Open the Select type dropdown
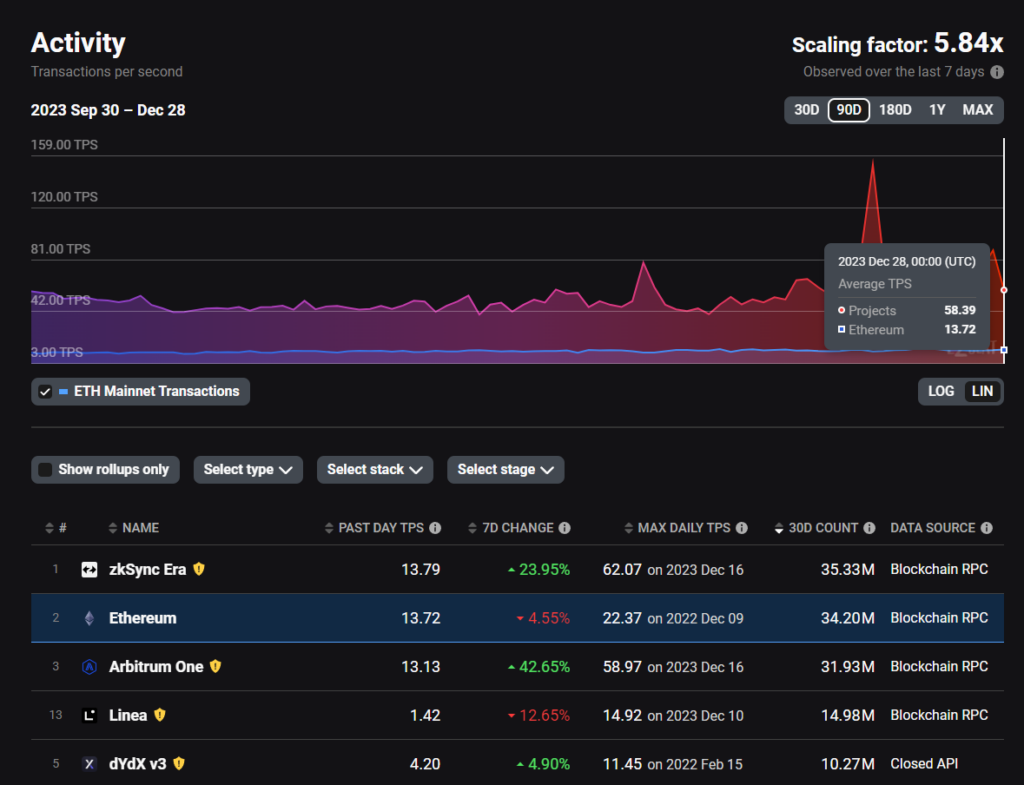This screenshot has width=1024, height=785. click(248, 470)
